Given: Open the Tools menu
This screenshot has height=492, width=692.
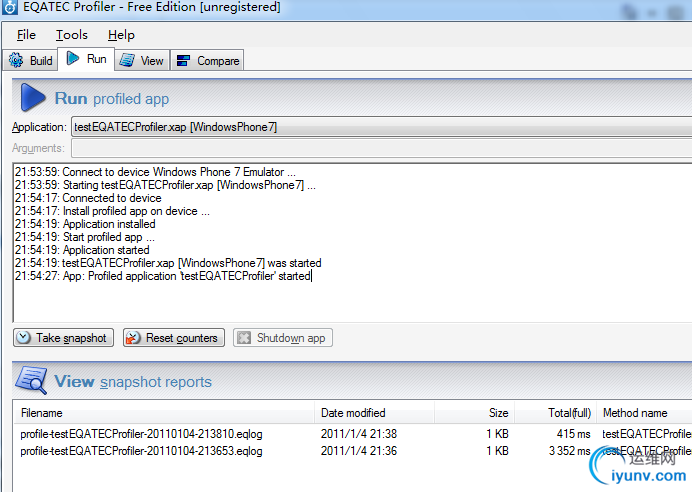Looking at the screenshot, I should click(71, 34).
